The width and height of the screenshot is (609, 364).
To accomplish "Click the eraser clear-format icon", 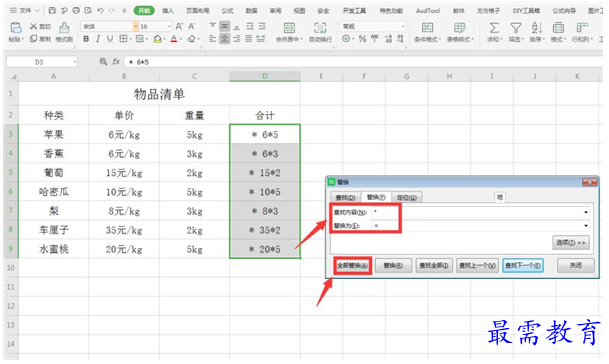I will (191, 39).
